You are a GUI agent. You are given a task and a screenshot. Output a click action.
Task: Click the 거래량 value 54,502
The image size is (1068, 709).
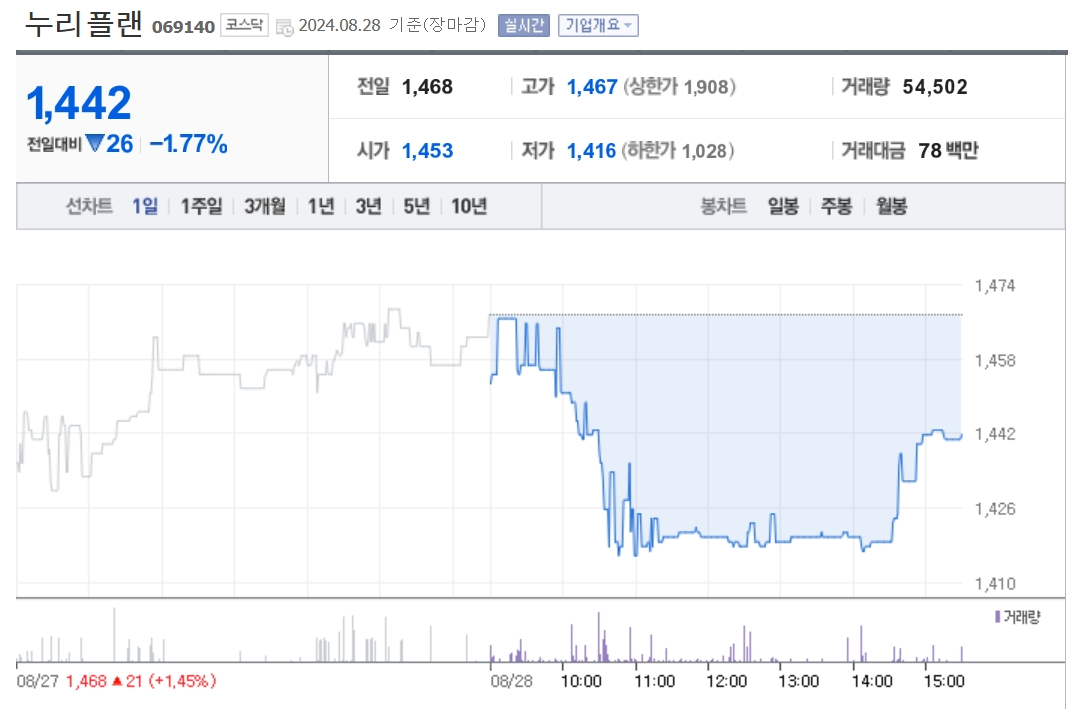(934, 87)
